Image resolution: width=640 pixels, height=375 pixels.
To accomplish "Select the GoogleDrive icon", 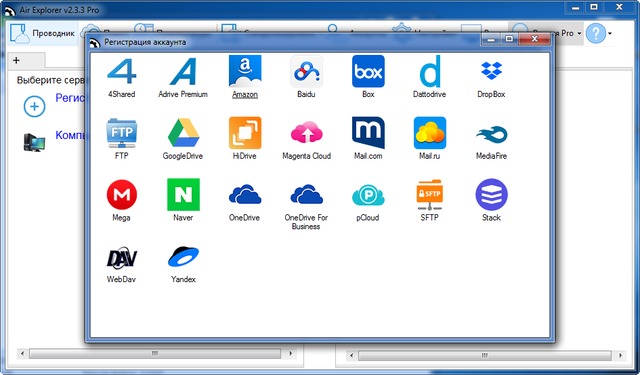I will point(183,133).
